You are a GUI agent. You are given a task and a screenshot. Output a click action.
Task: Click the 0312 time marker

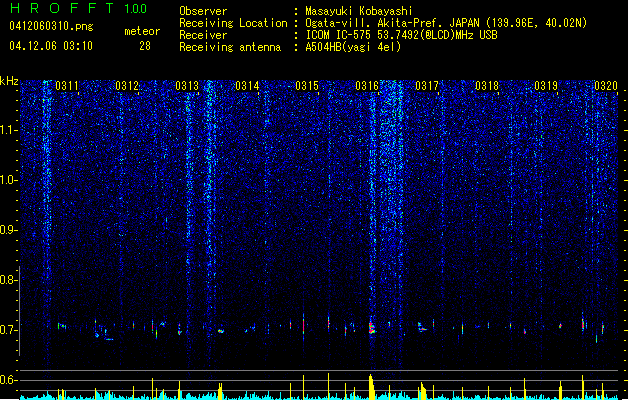pos(127,85)
